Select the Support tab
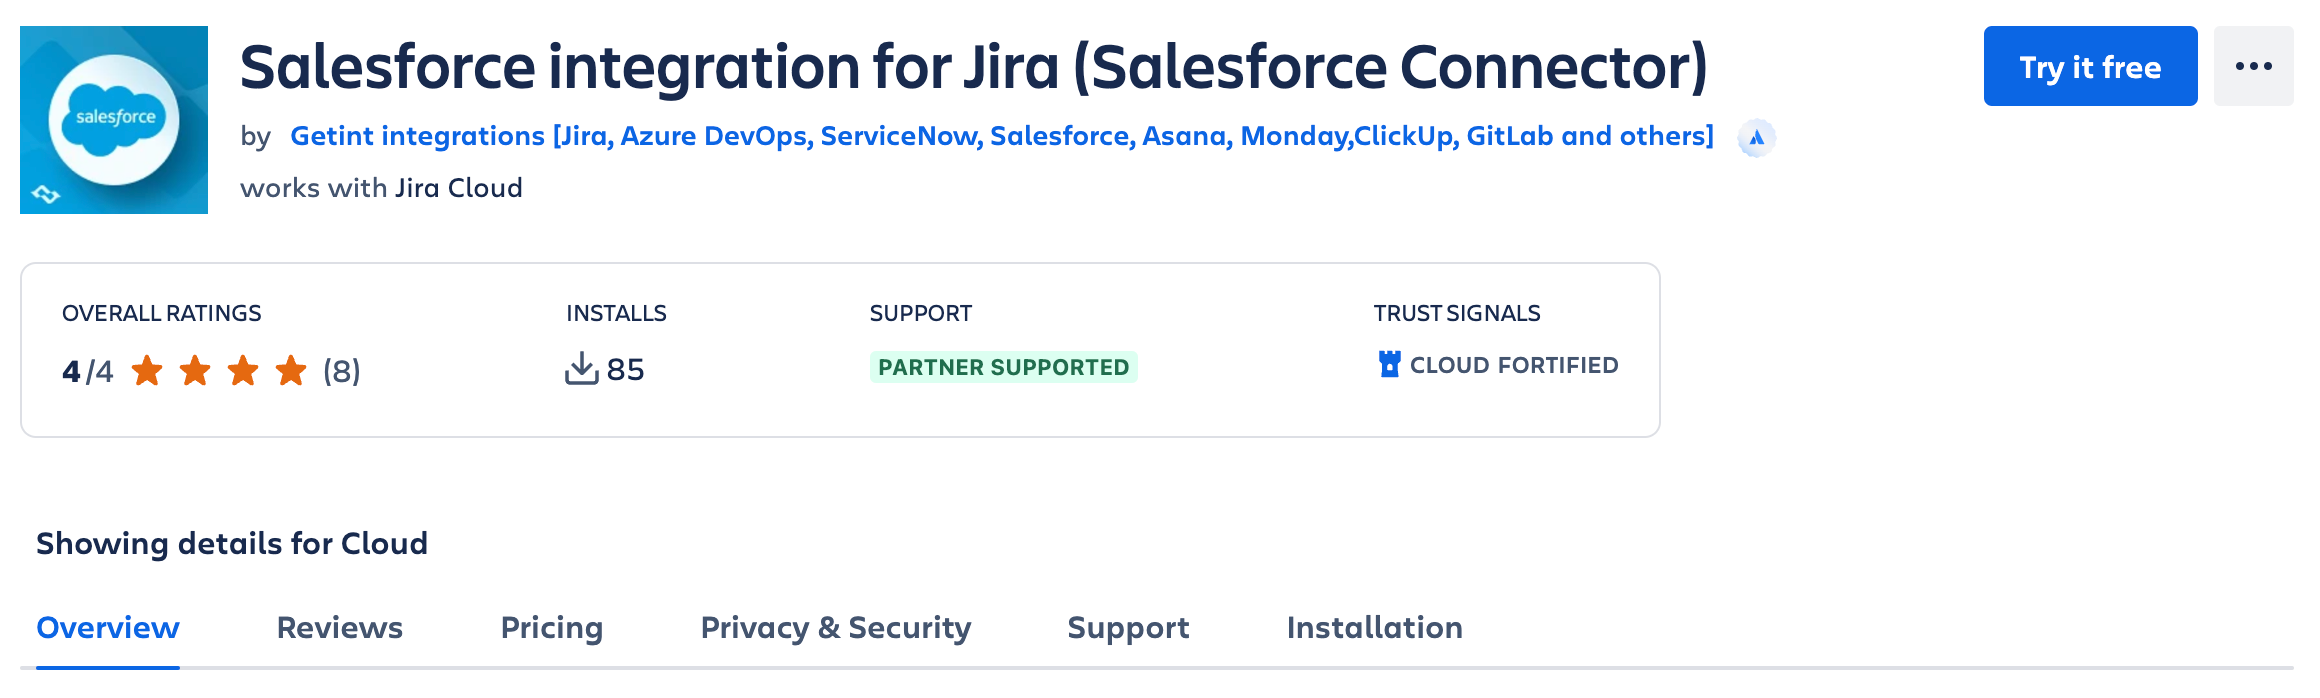The image size is (2320, 698). pos(1128,628)
